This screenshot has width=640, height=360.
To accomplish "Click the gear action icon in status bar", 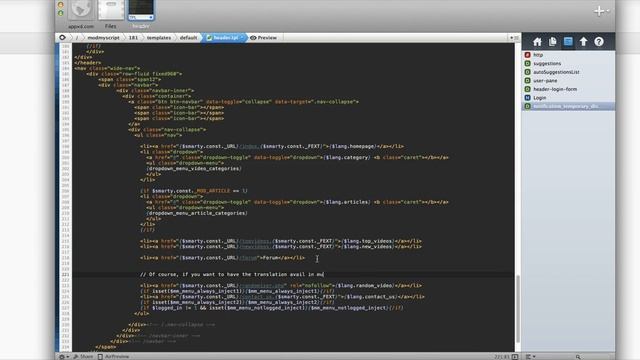I will point(62,357).
